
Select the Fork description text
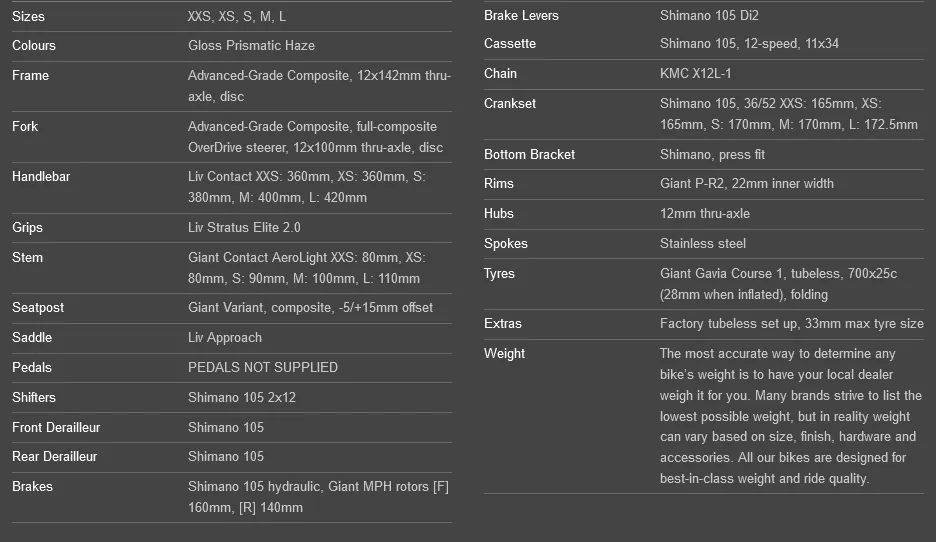tap(315, 137)
